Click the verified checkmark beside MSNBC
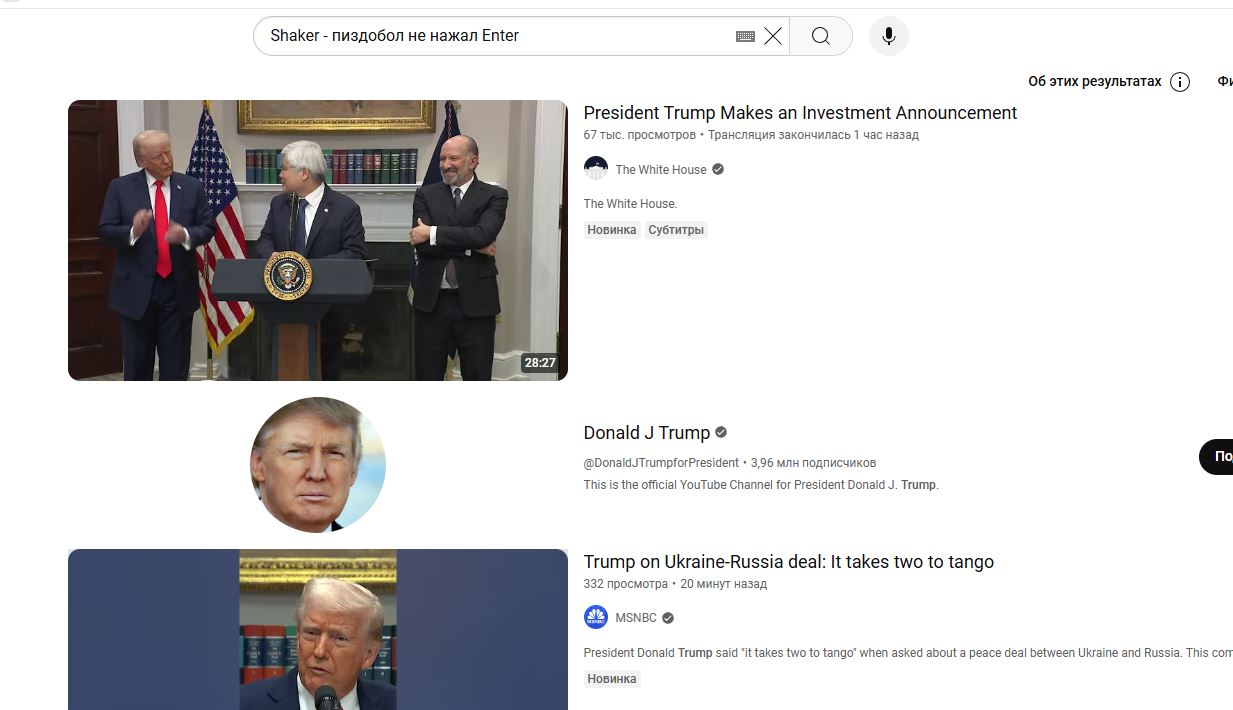This screenshot has height=710, width=1233. tap(668, 618)
